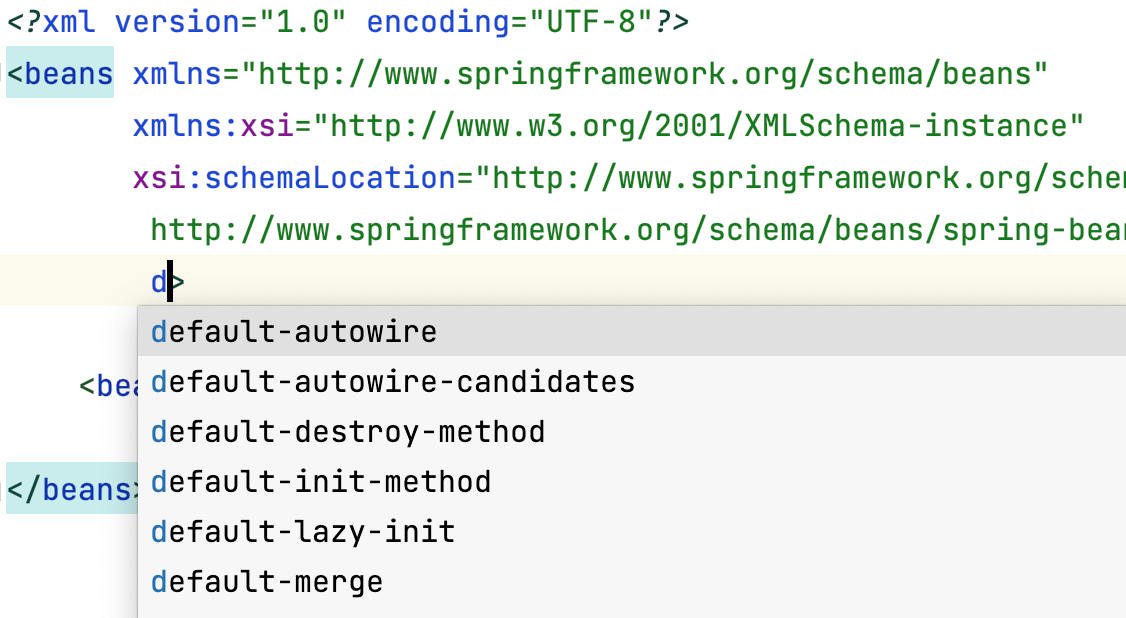The image size is (1126, 618).
Task: Click the XMLSchema-instance URL value
Action: coord(698,126)
